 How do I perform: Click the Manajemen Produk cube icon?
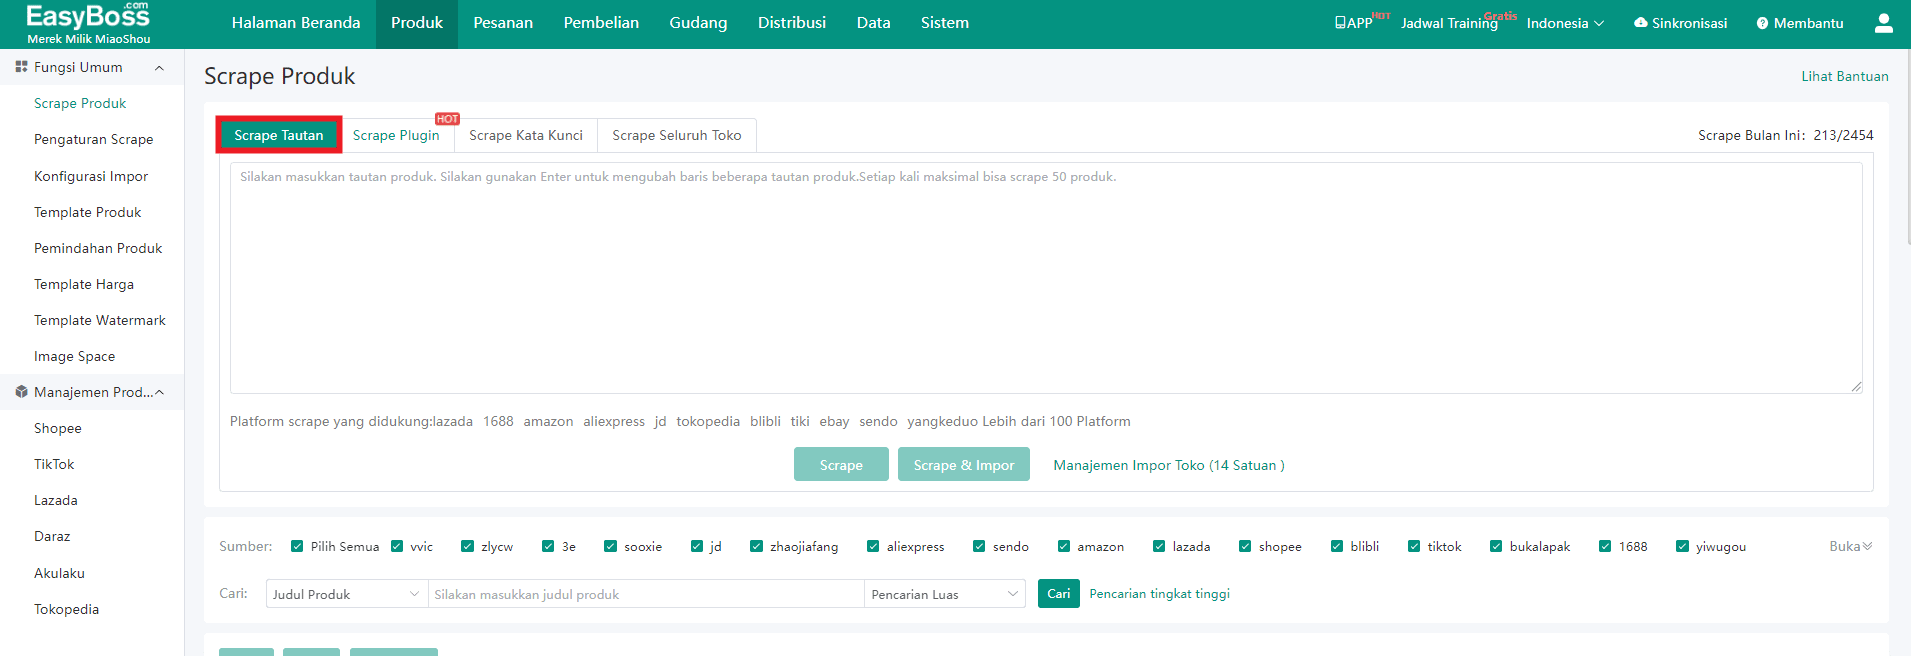click(x=21, y=392)
